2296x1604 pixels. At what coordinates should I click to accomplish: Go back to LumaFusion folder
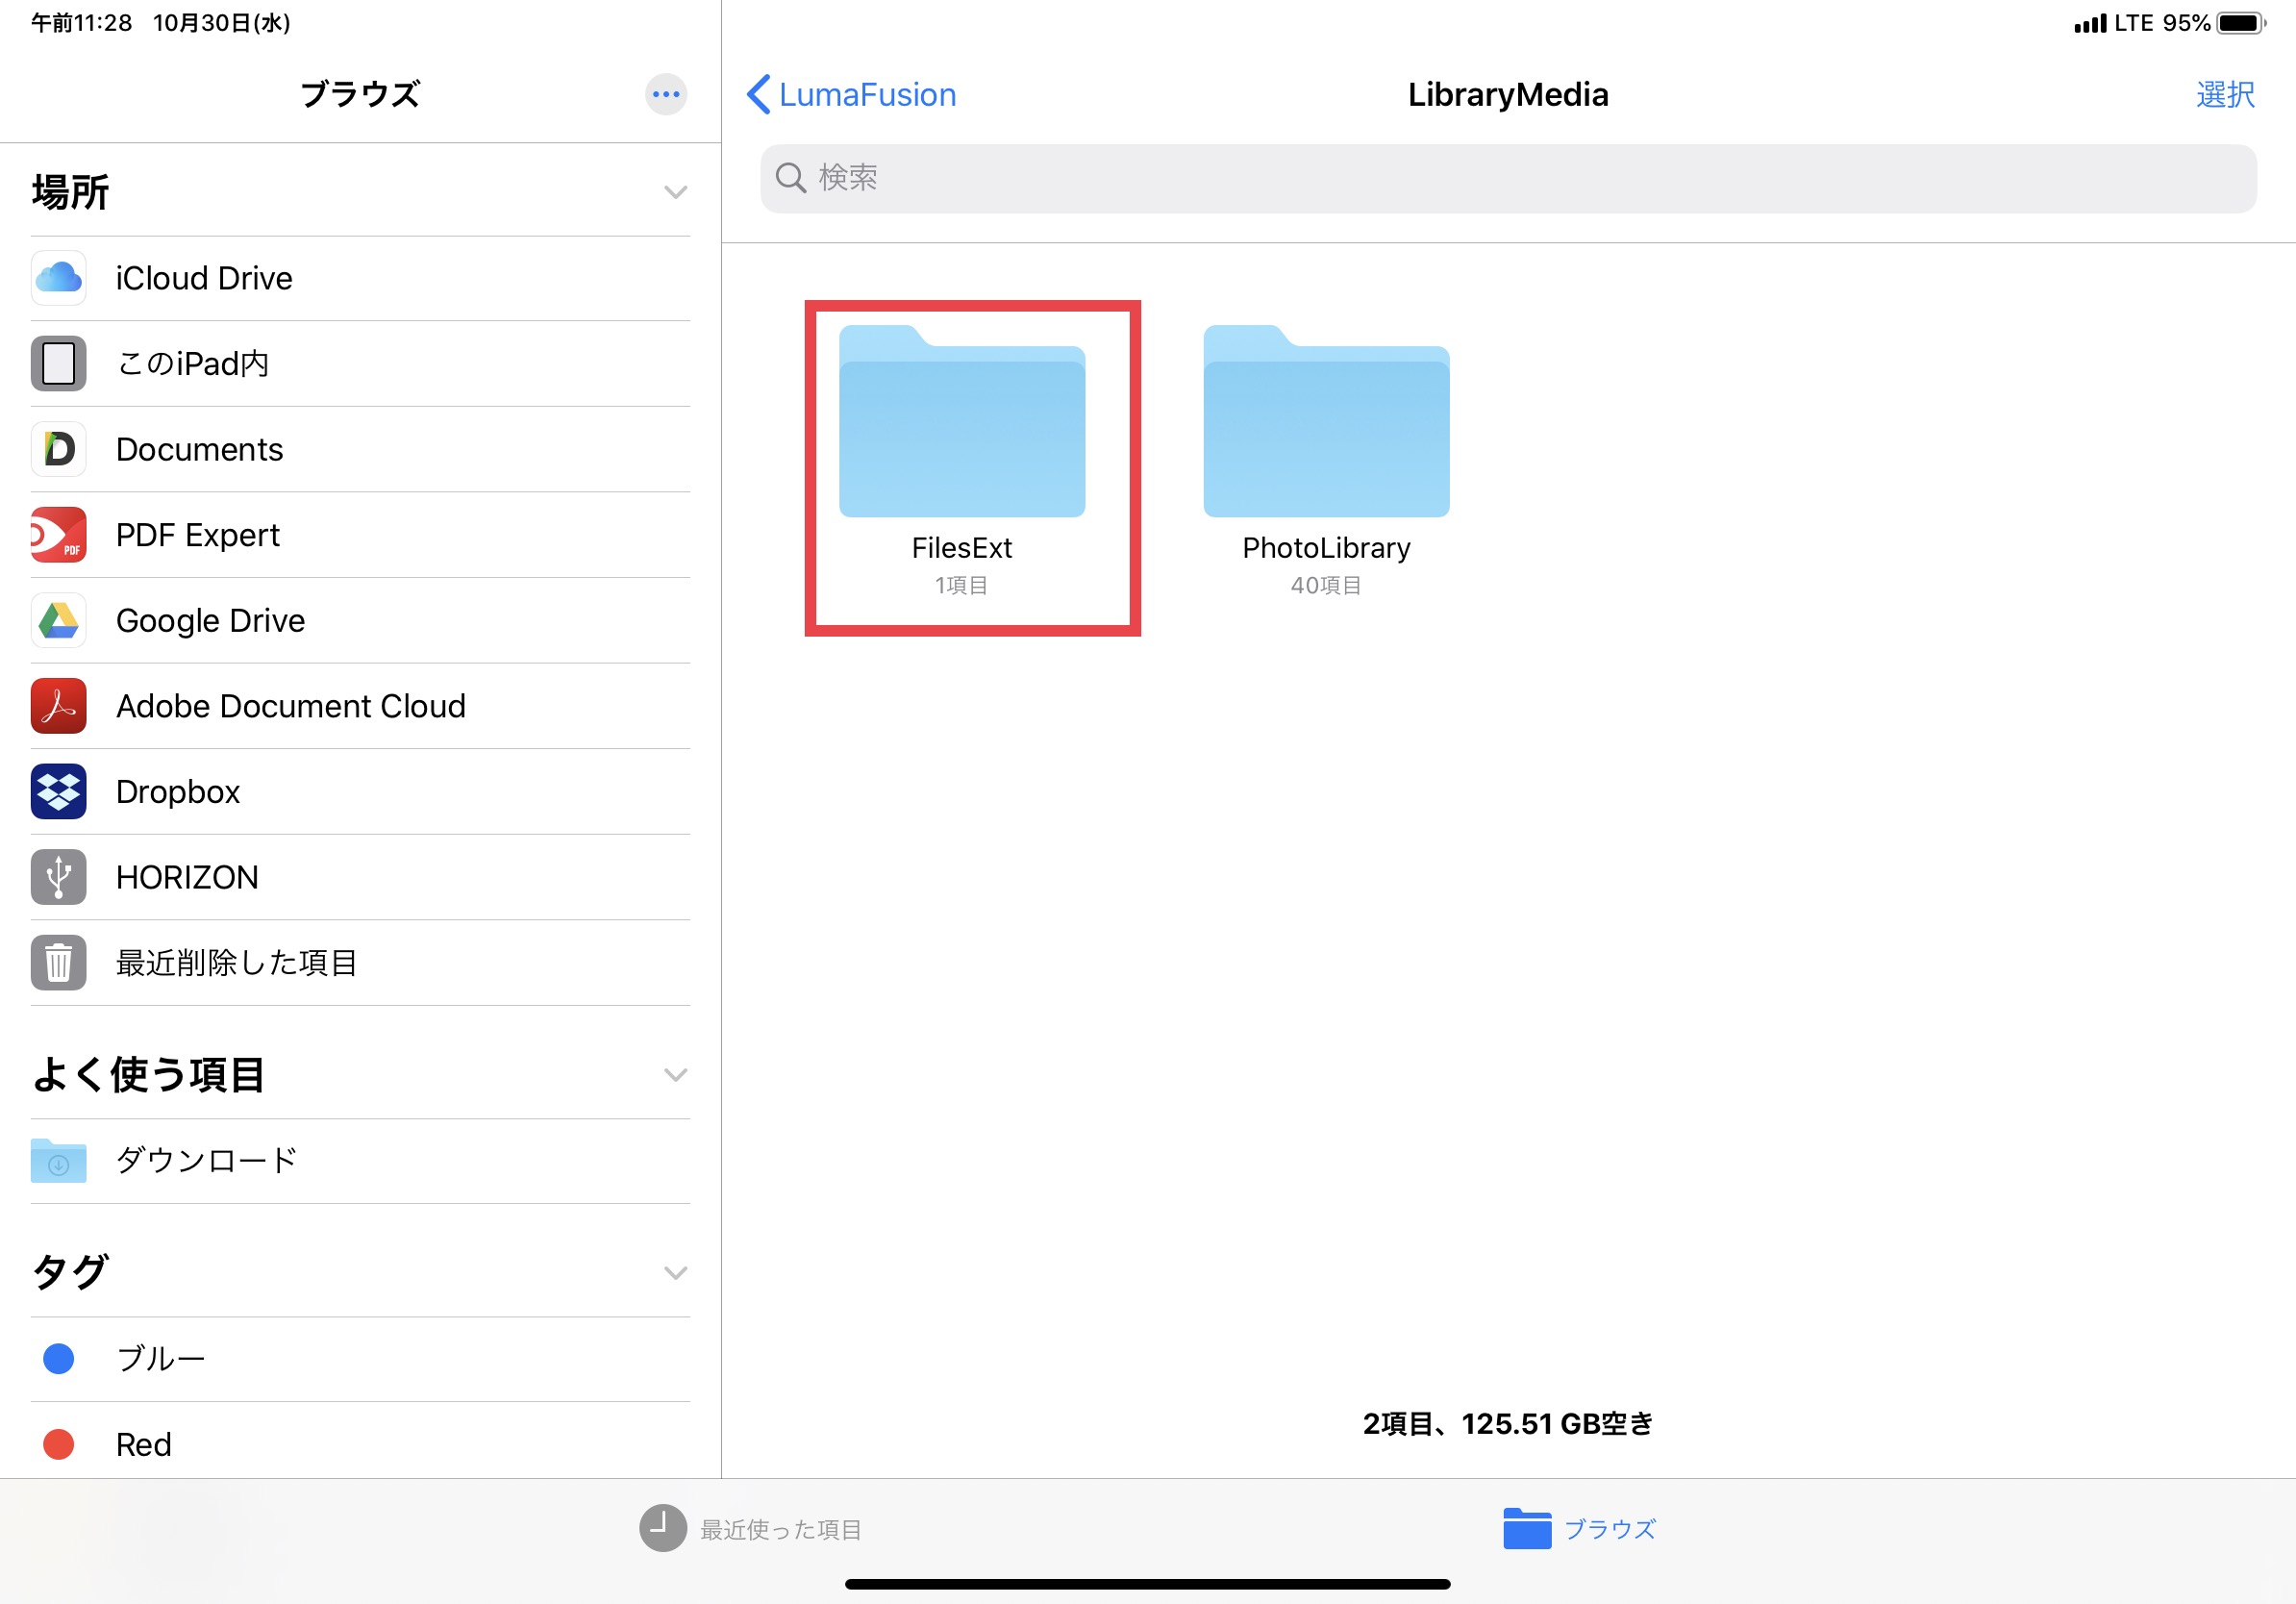pos(852,95)
